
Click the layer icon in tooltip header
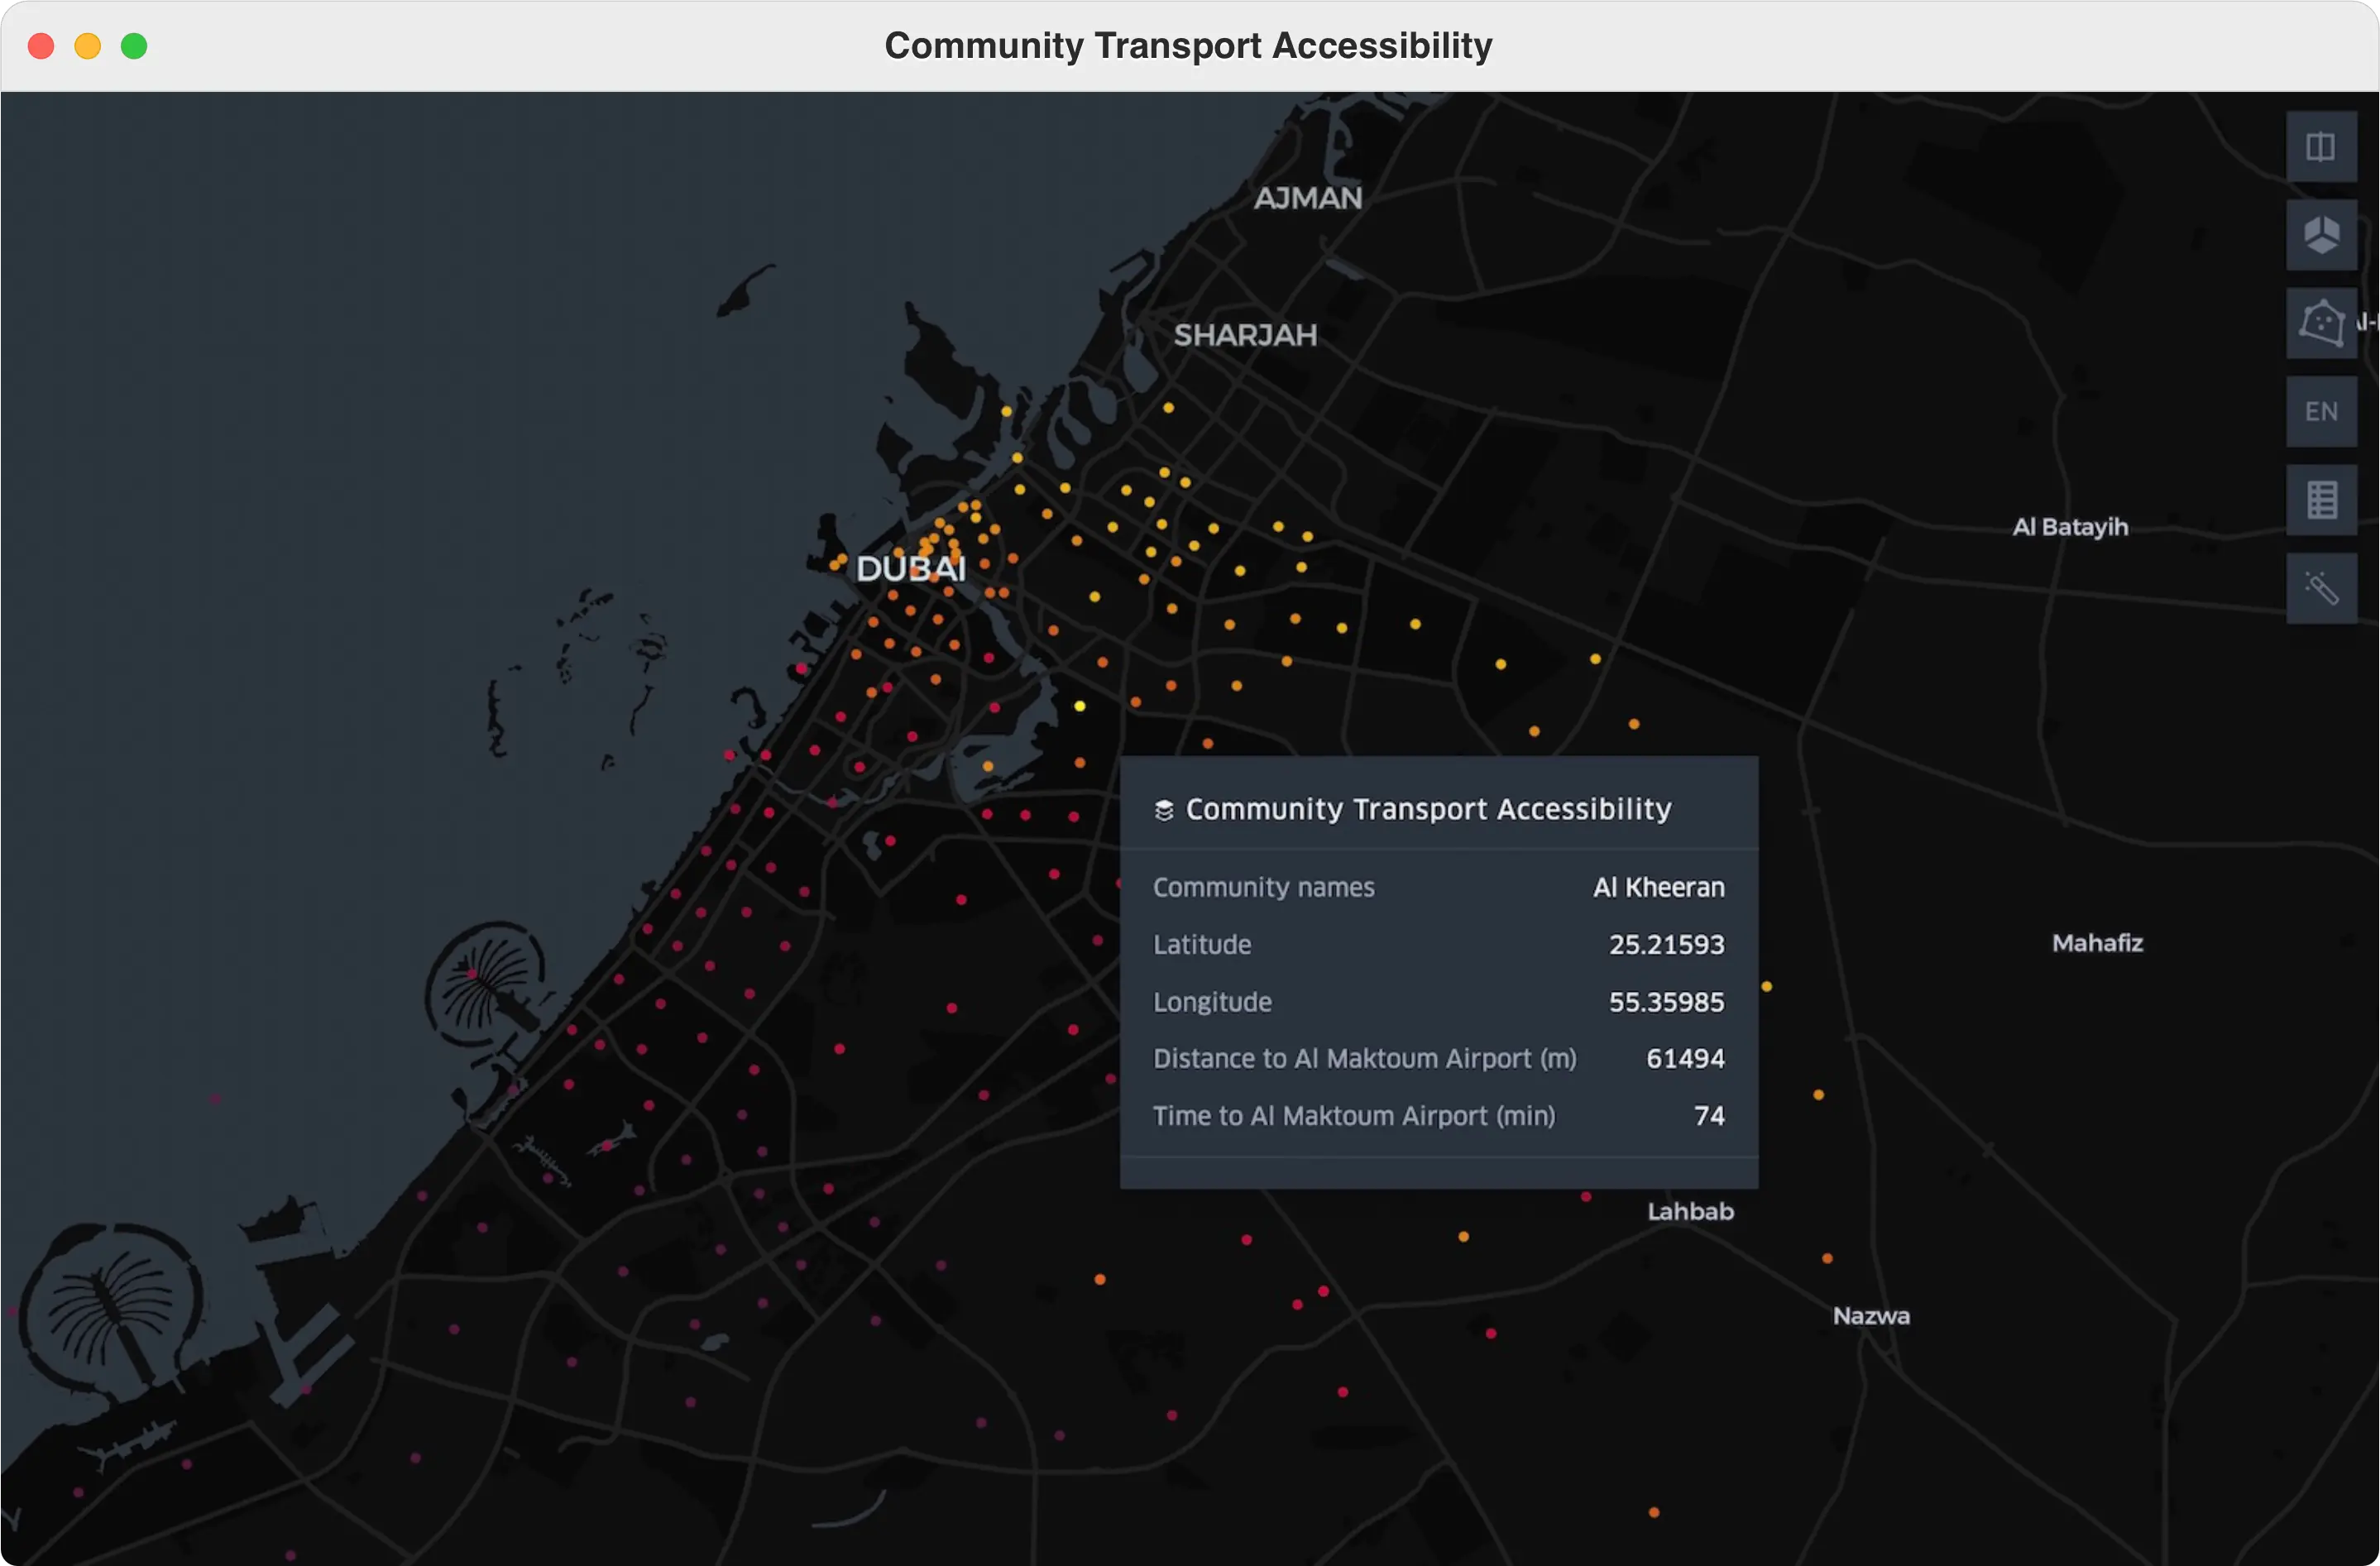pyautogui.click(x=1163, y=809)
